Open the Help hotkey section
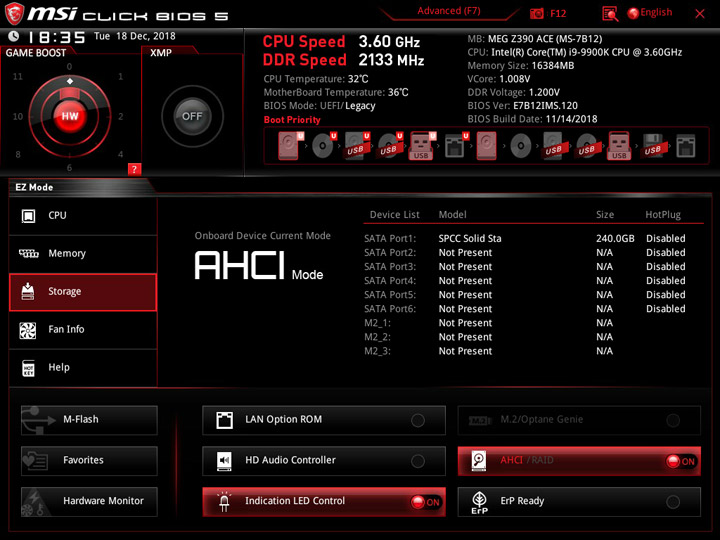Viewport: 720px width, 540px height. click(x=83, y=368)
